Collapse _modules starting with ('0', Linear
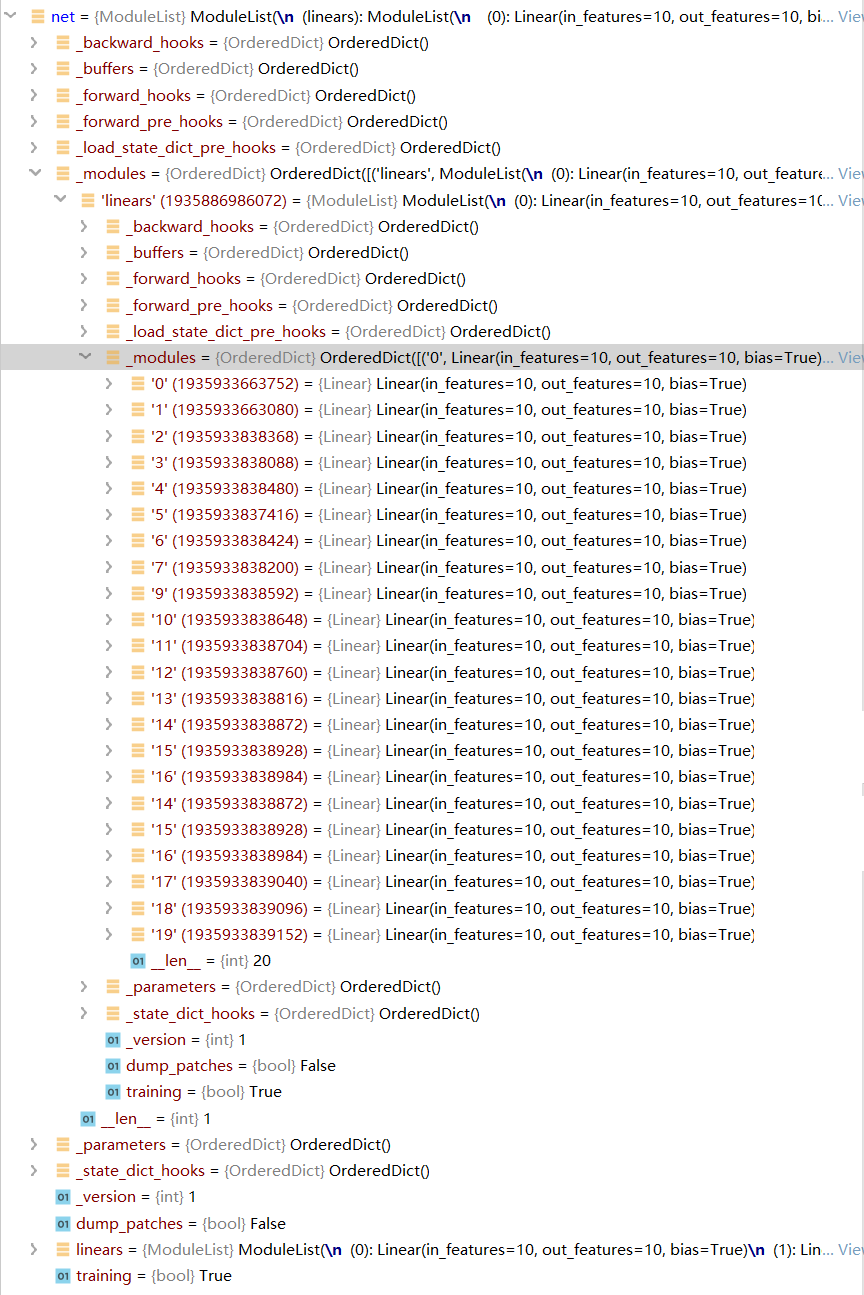Screen dimensions: 864x1295 (x=84, y=357)
